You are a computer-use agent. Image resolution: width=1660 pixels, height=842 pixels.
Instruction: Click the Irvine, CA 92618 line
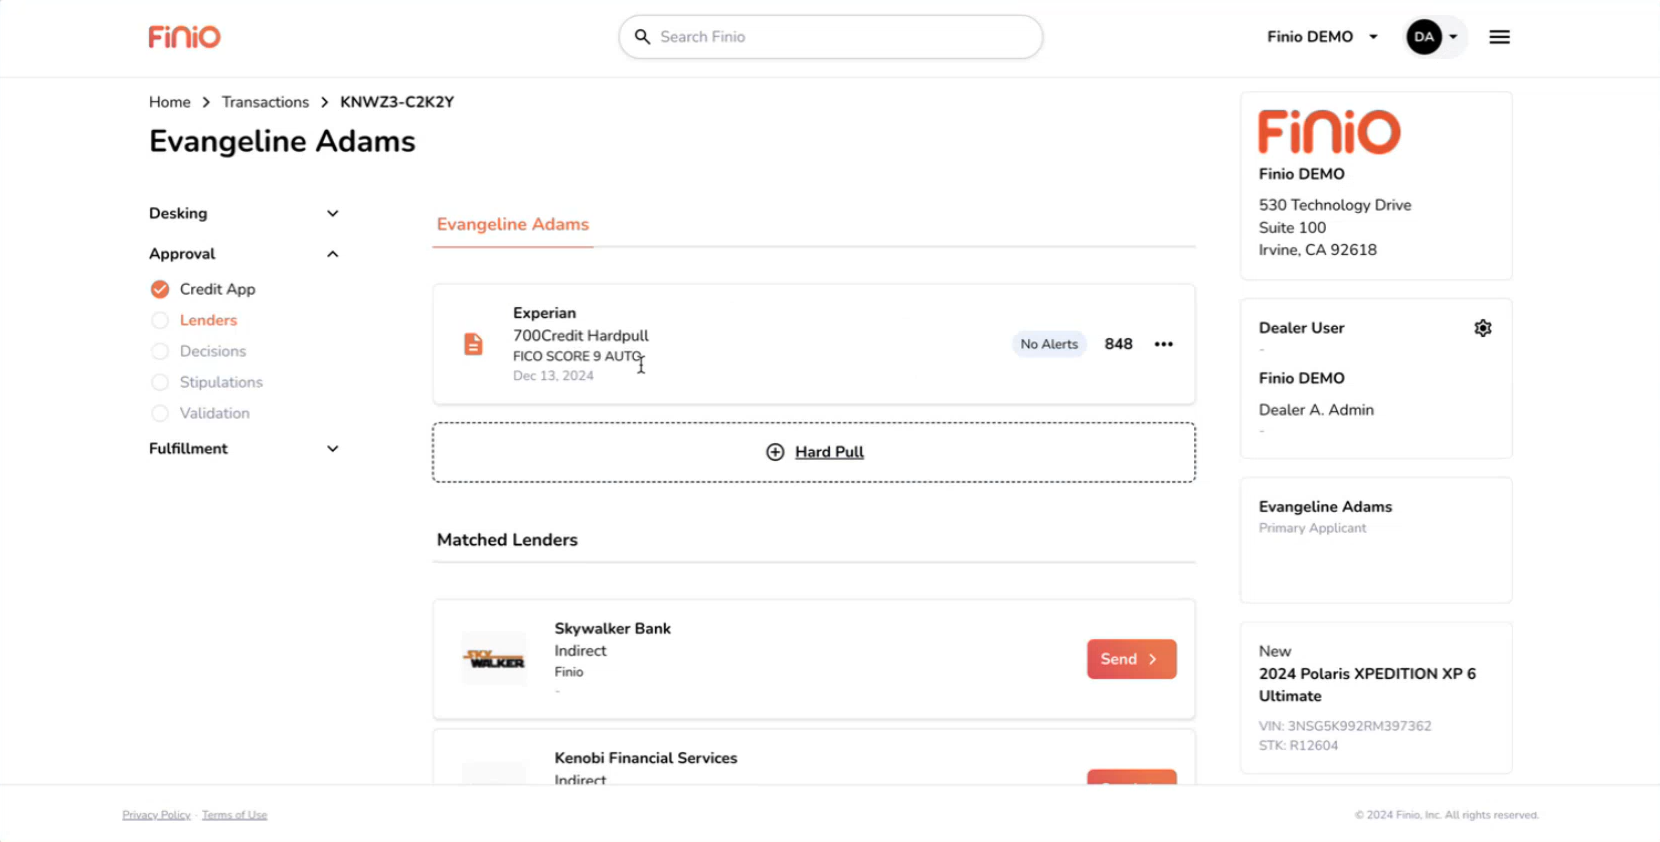tap(1317, 250)
